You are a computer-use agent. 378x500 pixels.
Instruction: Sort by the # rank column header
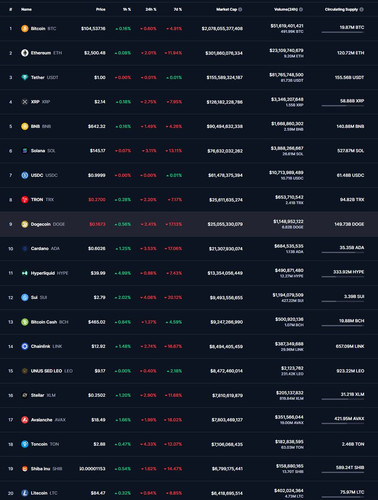click(x=11, y=9)
